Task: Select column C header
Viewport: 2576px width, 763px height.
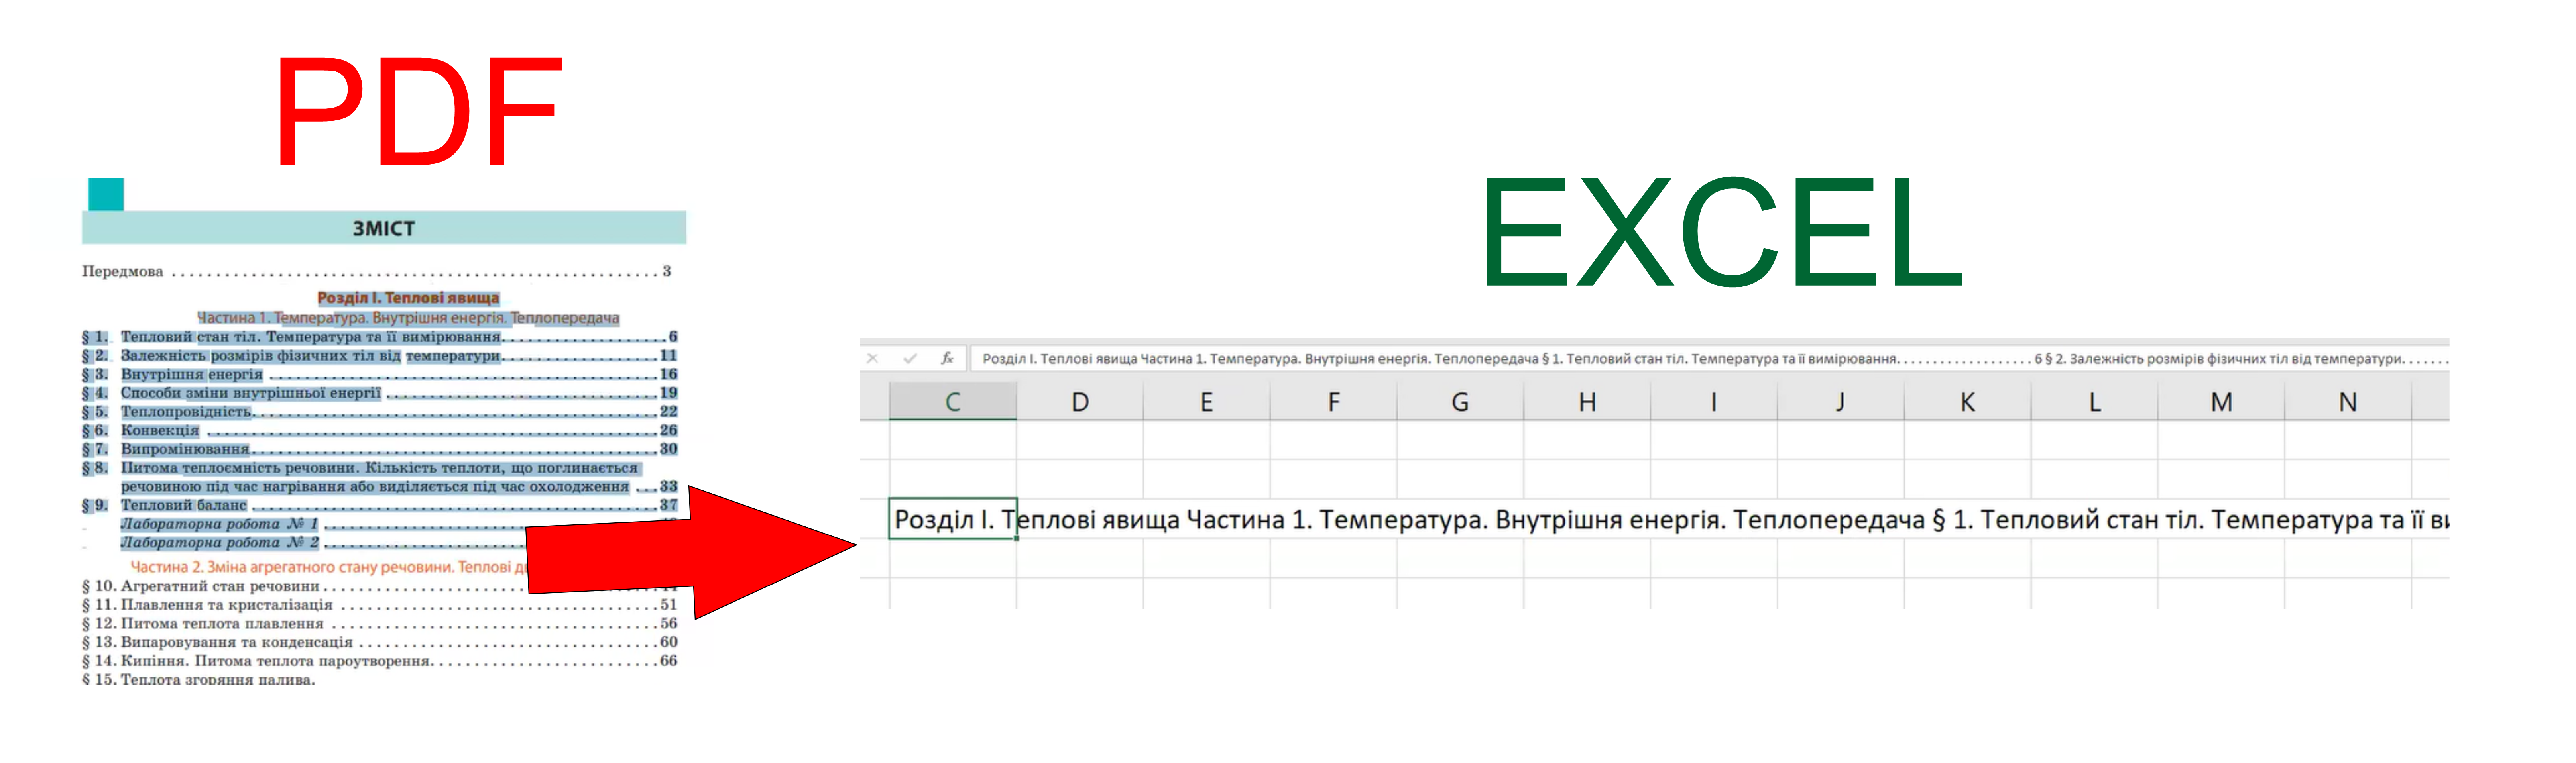Action: point(953,402)
